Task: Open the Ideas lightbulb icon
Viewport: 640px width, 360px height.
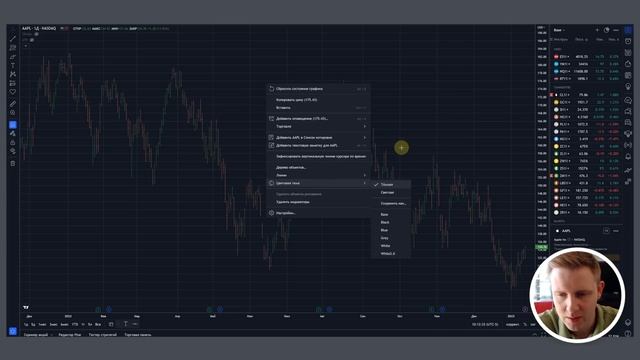Action: click(628, 87)
